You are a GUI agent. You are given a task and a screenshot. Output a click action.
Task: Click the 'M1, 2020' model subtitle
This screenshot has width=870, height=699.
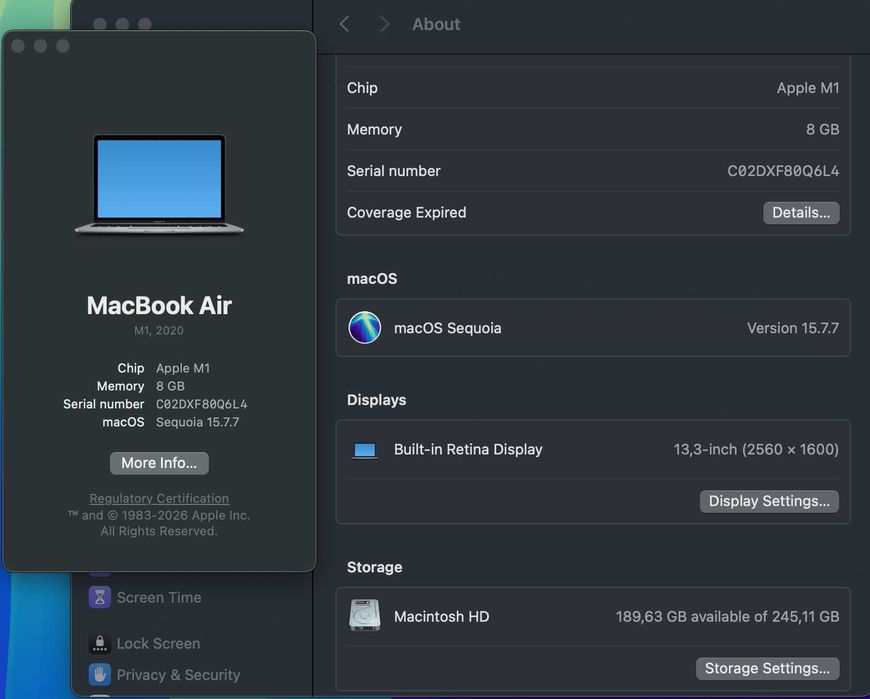coord(159,330)
